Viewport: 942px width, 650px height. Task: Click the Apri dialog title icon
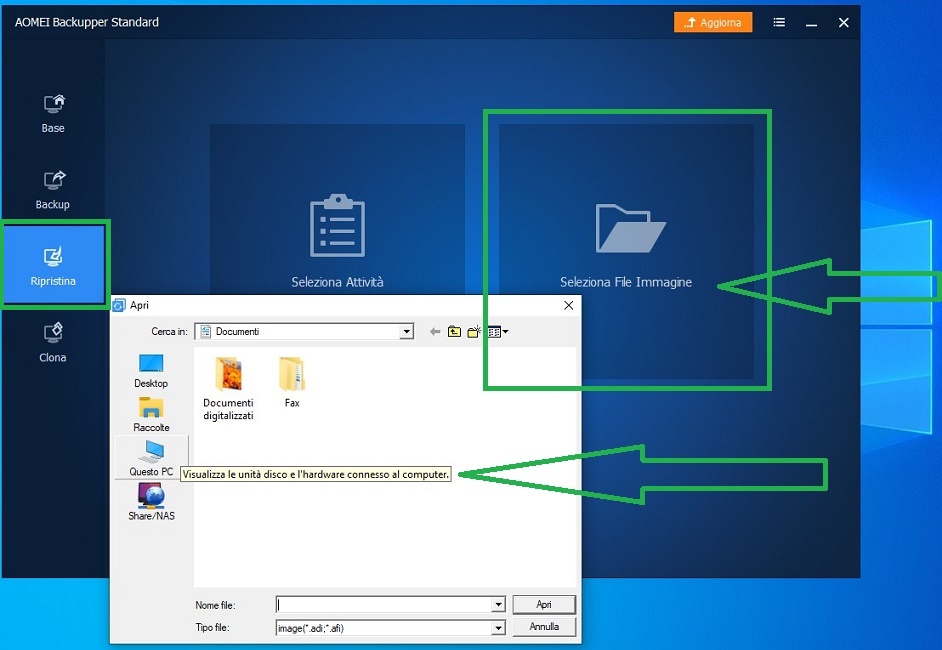(119, 305)
